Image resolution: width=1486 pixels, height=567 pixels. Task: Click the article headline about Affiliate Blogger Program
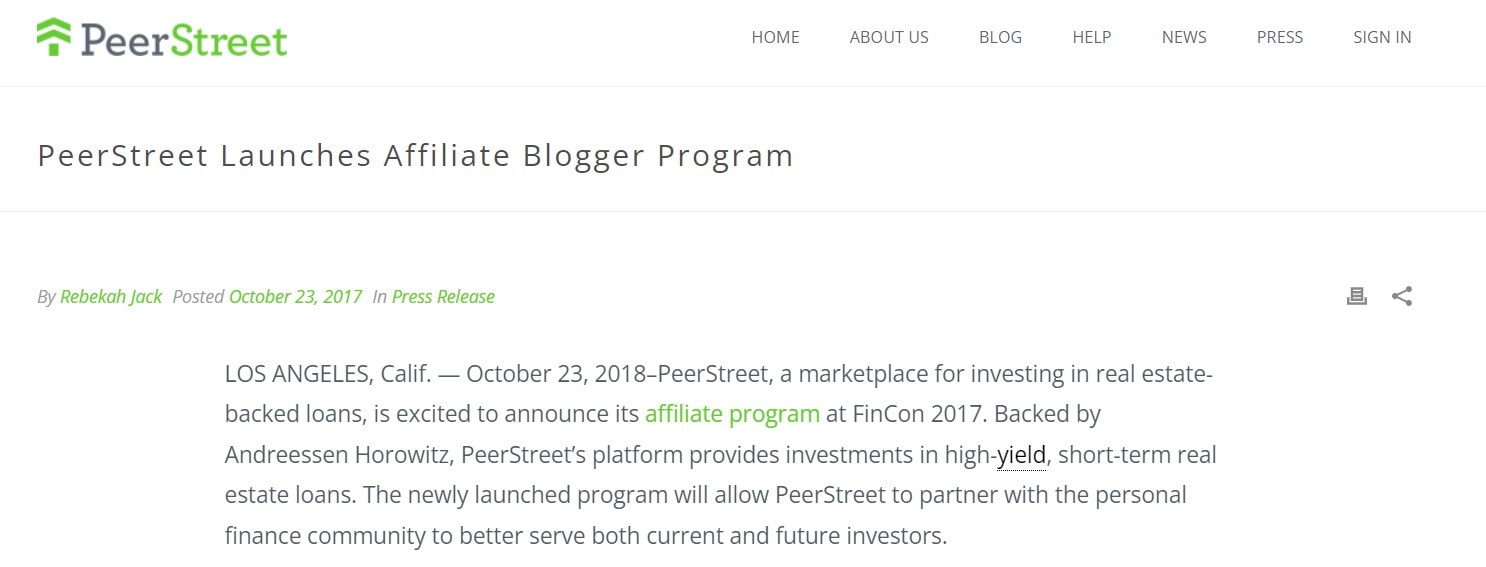point(415,156)
